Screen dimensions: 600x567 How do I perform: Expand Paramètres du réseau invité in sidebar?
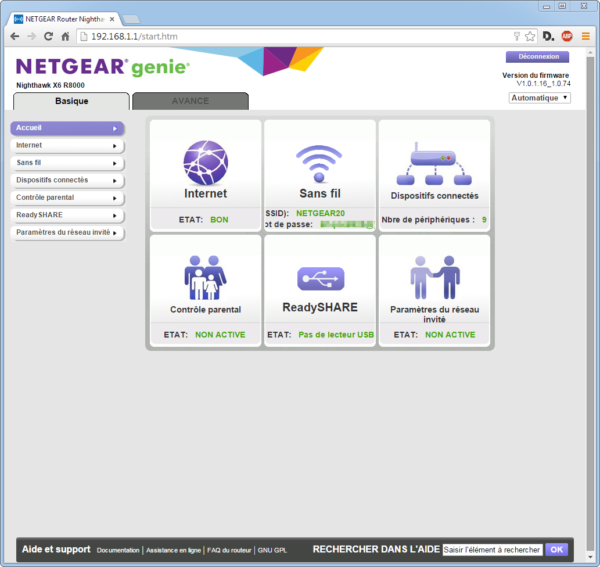point(67,233)
